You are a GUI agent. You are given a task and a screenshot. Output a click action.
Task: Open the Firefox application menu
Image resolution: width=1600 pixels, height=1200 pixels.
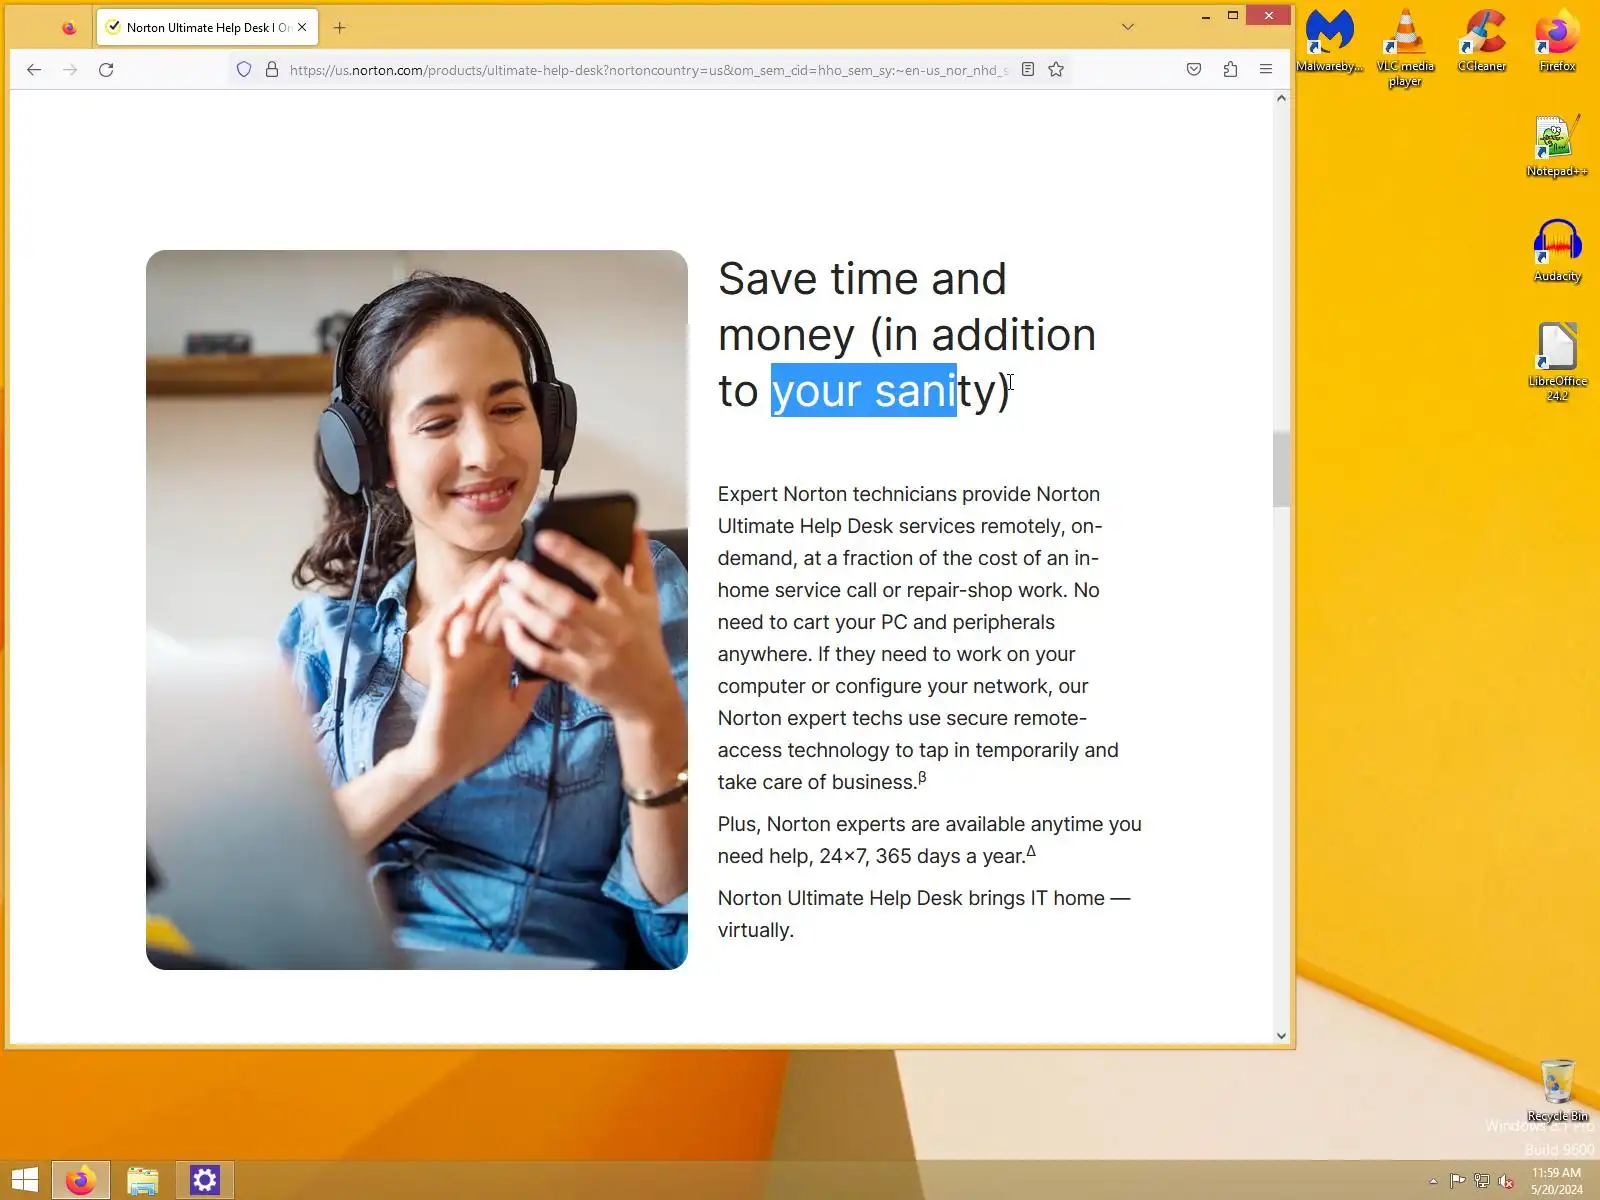click(1266, 70)
